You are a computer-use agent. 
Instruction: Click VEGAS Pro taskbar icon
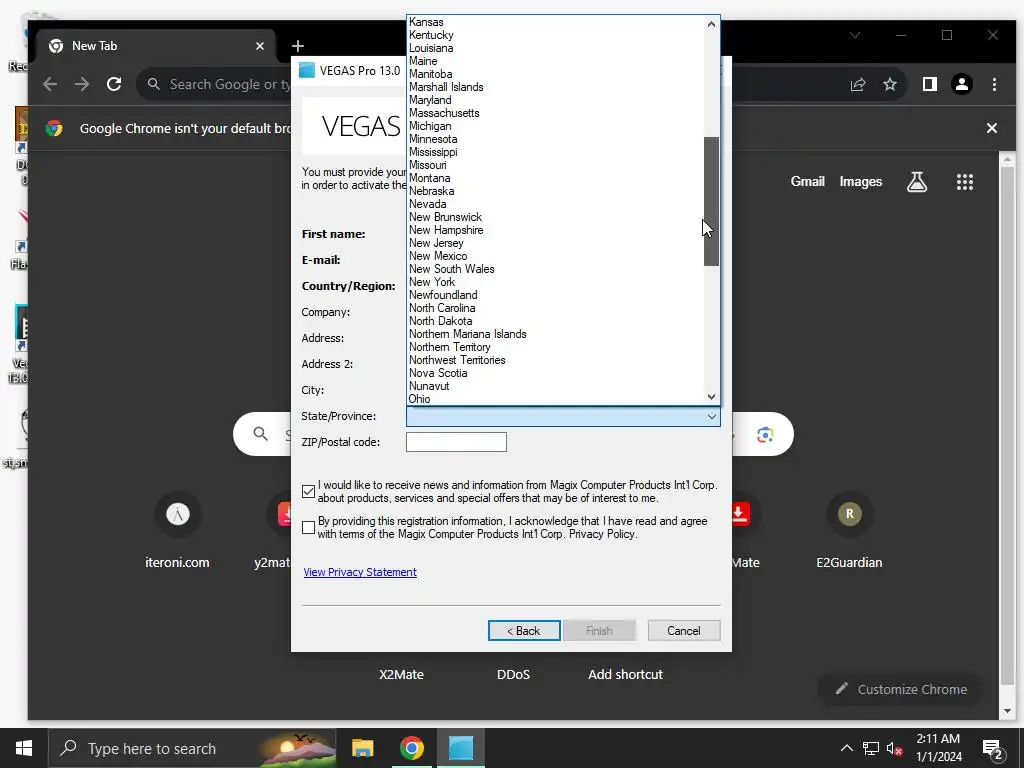tap(461, 748)
